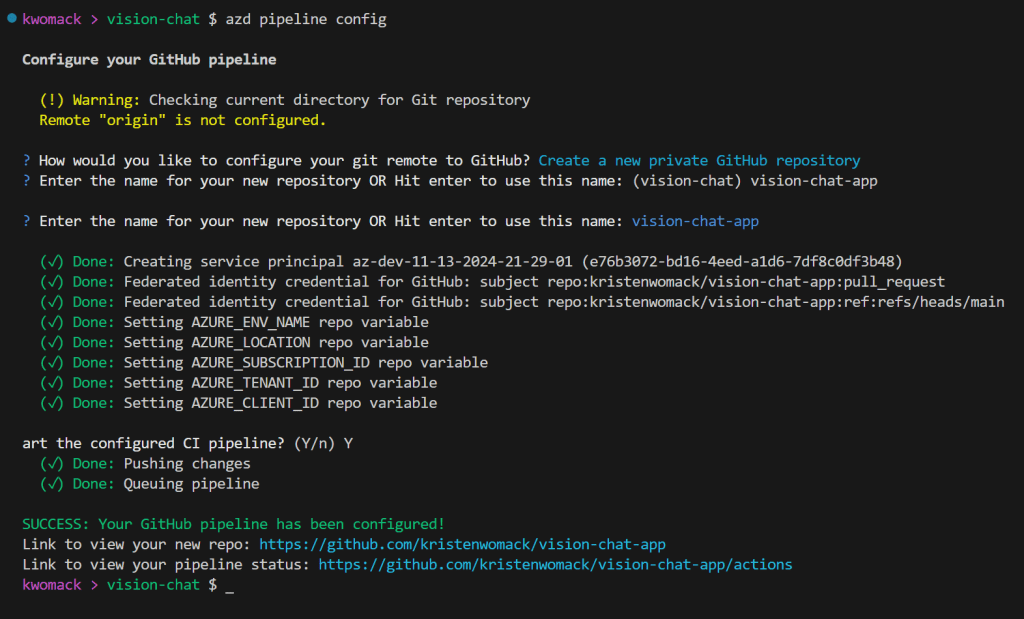The height and width of the screenshot is (619, 1024).
Task: Click 'Setting AZURE_SUBSCRIPTION_ID repo variable' line
Action: [264, 363]
